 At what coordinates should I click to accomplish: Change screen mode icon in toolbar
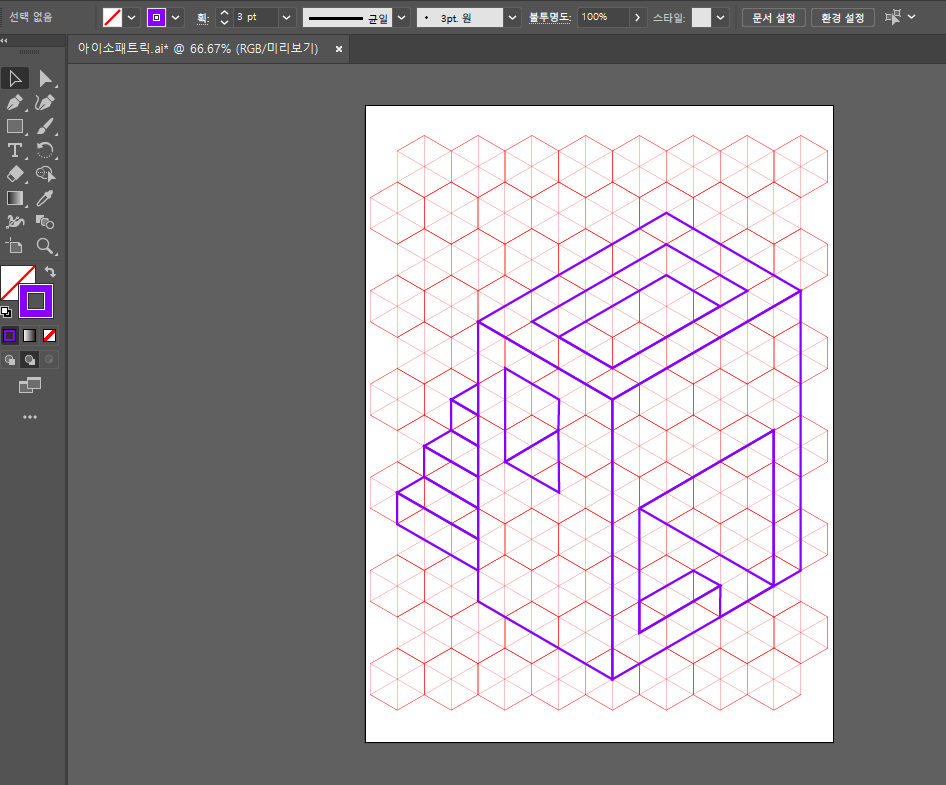tap(30, 385)
